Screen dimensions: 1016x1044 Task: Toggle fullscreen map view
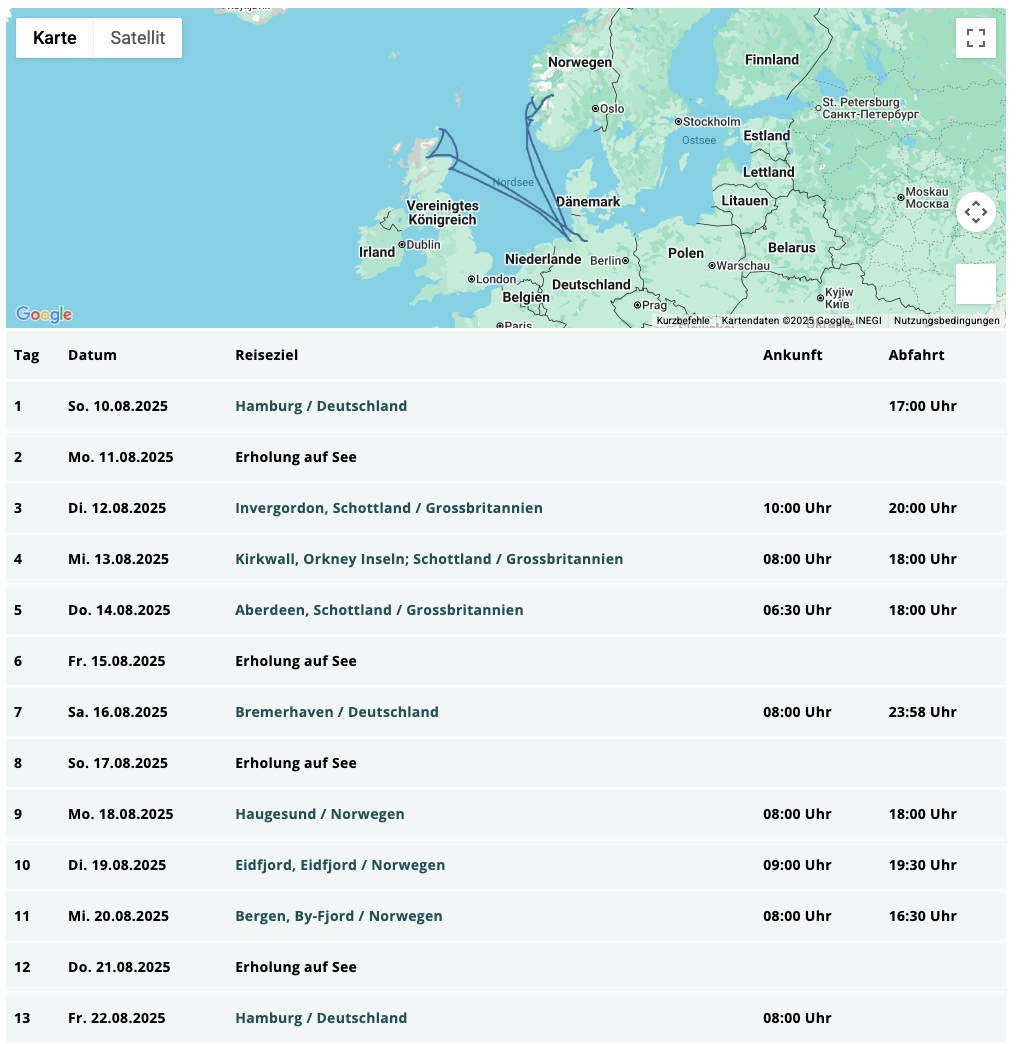click(975, 38)
